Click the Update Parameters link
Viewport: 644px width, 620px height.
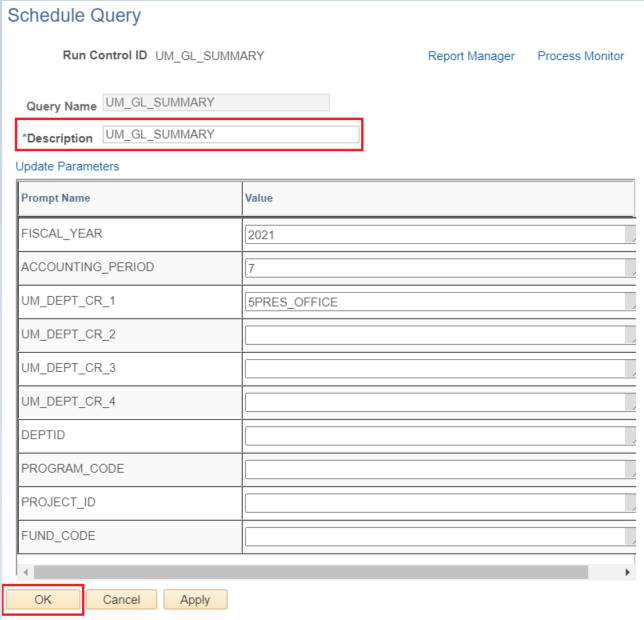point(67,166)
